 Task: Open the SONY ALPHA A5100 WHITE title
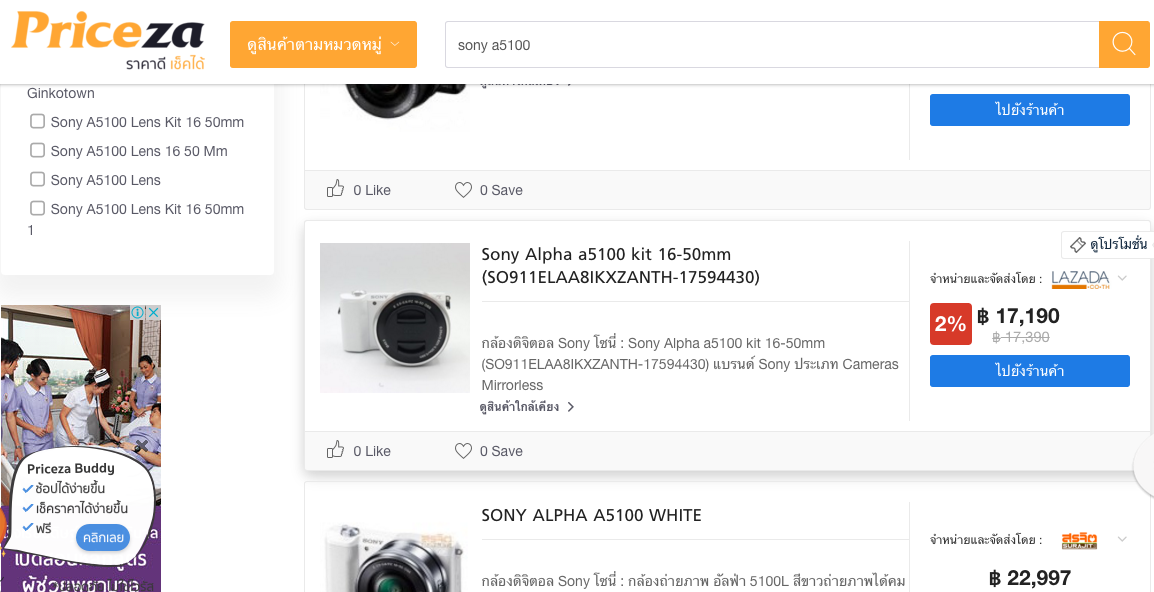coord(592,515)
